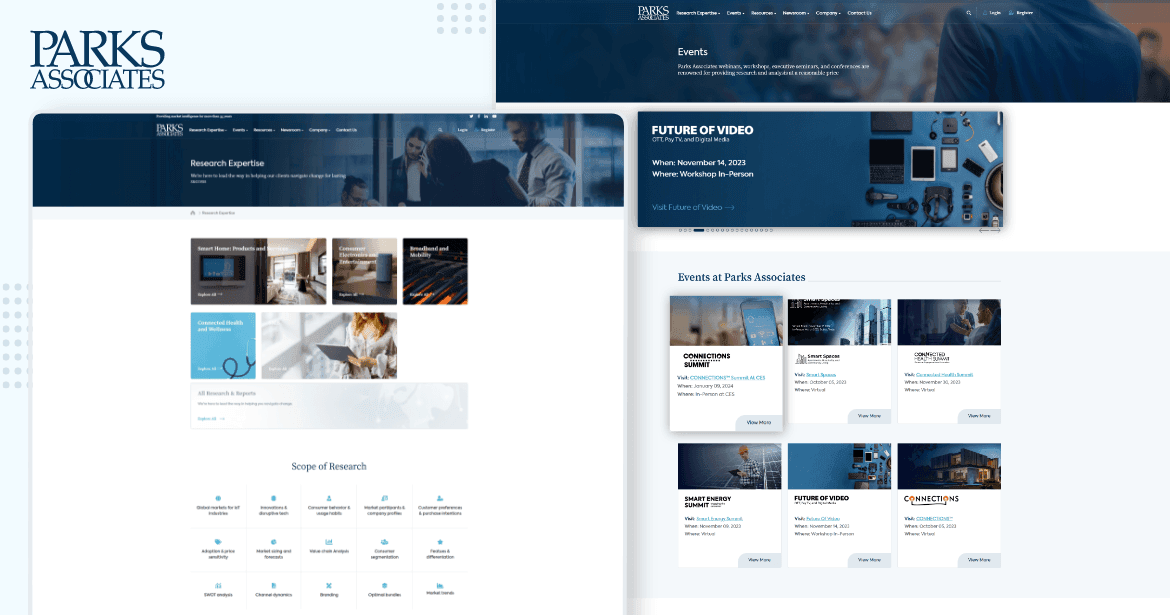Click Market participants & company profiles icon
This screenshot has height=615, width=1170.
pyautogui.click(x=384, y=498)
